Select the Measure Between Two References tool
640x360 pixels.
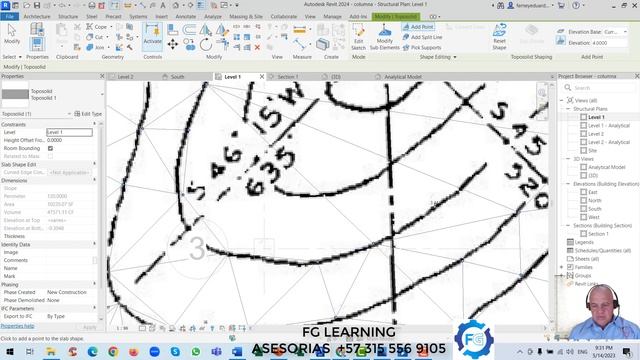(x=299, y=44)
